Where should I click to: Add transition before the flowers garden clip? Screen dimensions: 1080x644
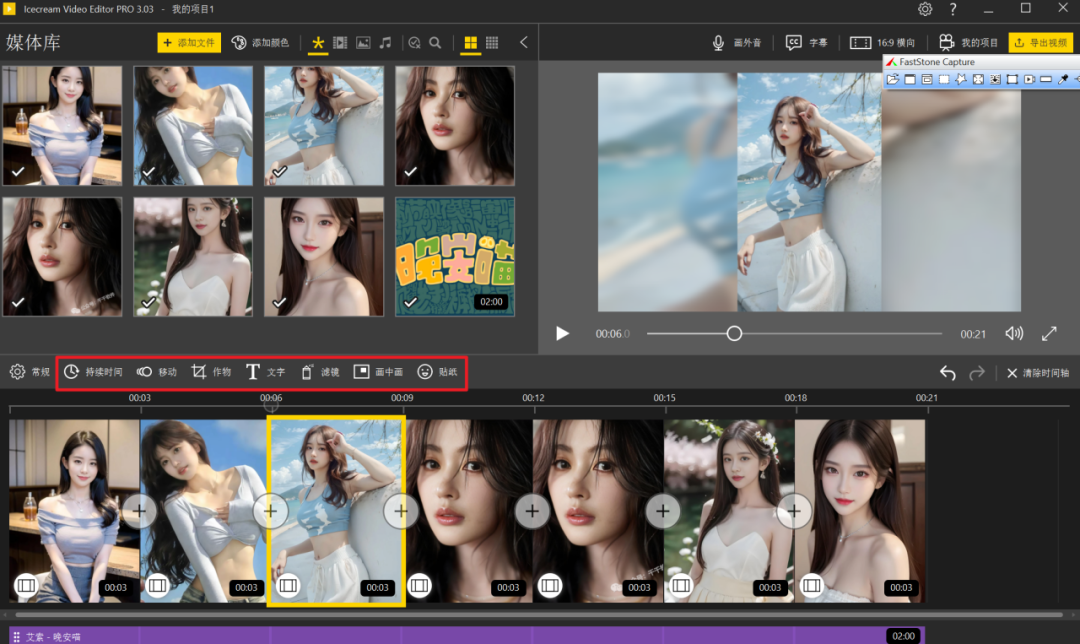[x=663, y=511]
